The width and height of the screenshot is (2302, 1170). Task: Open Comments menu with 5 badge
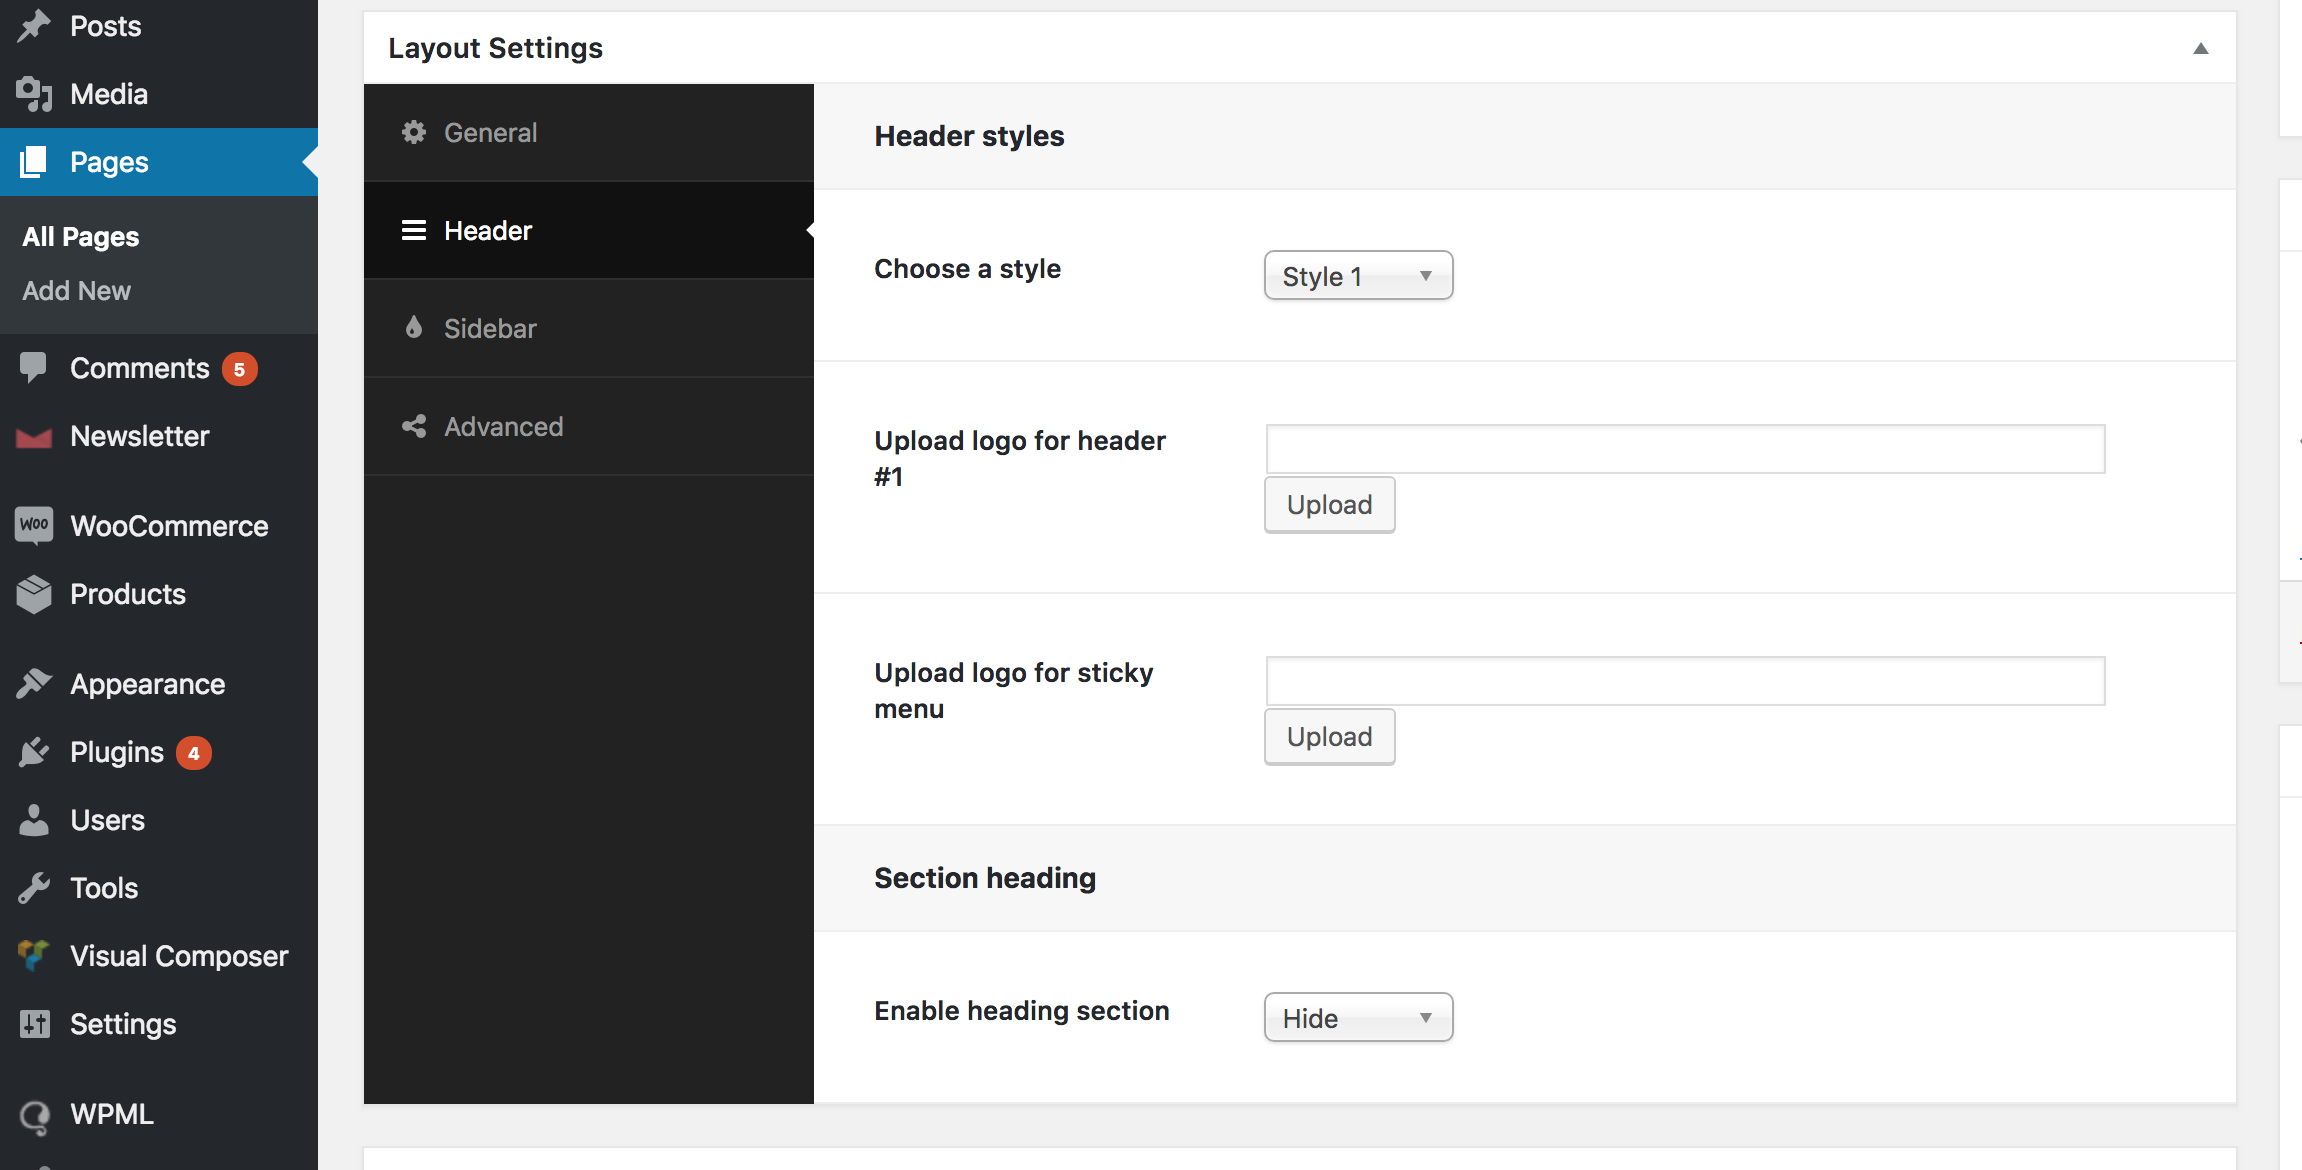point(140,369)
